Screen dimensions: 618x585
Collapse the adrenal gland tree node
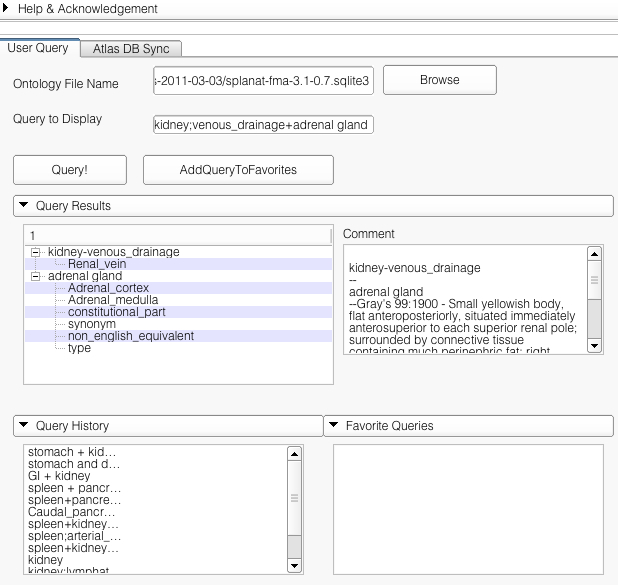(x=36, y=276)
